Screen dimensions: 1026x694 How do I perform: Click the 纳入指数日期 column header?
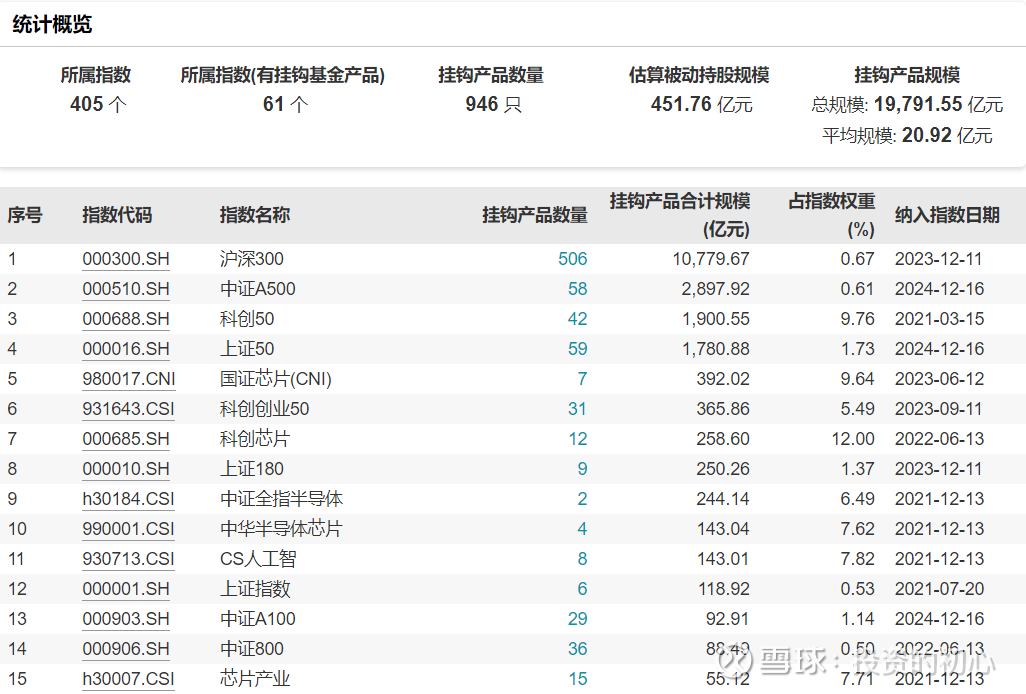pos(946,215)
